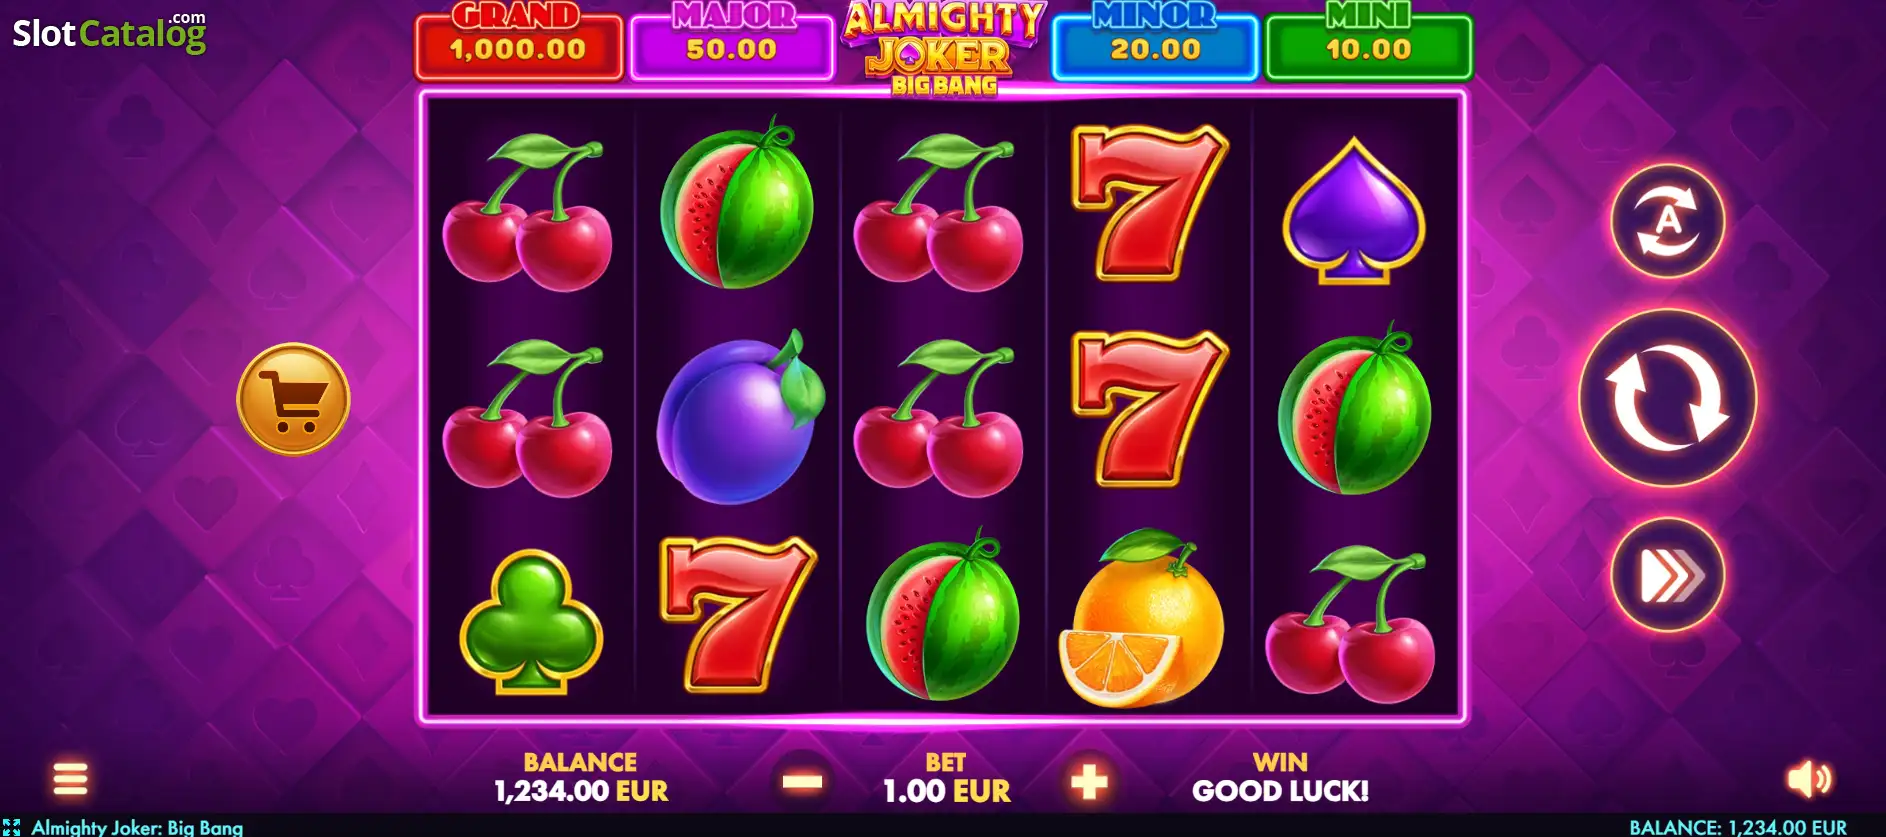The width and height of the screenshot is (1886, 837).
Task: Select the green club symbol on reel one
Action: point(531,621)
